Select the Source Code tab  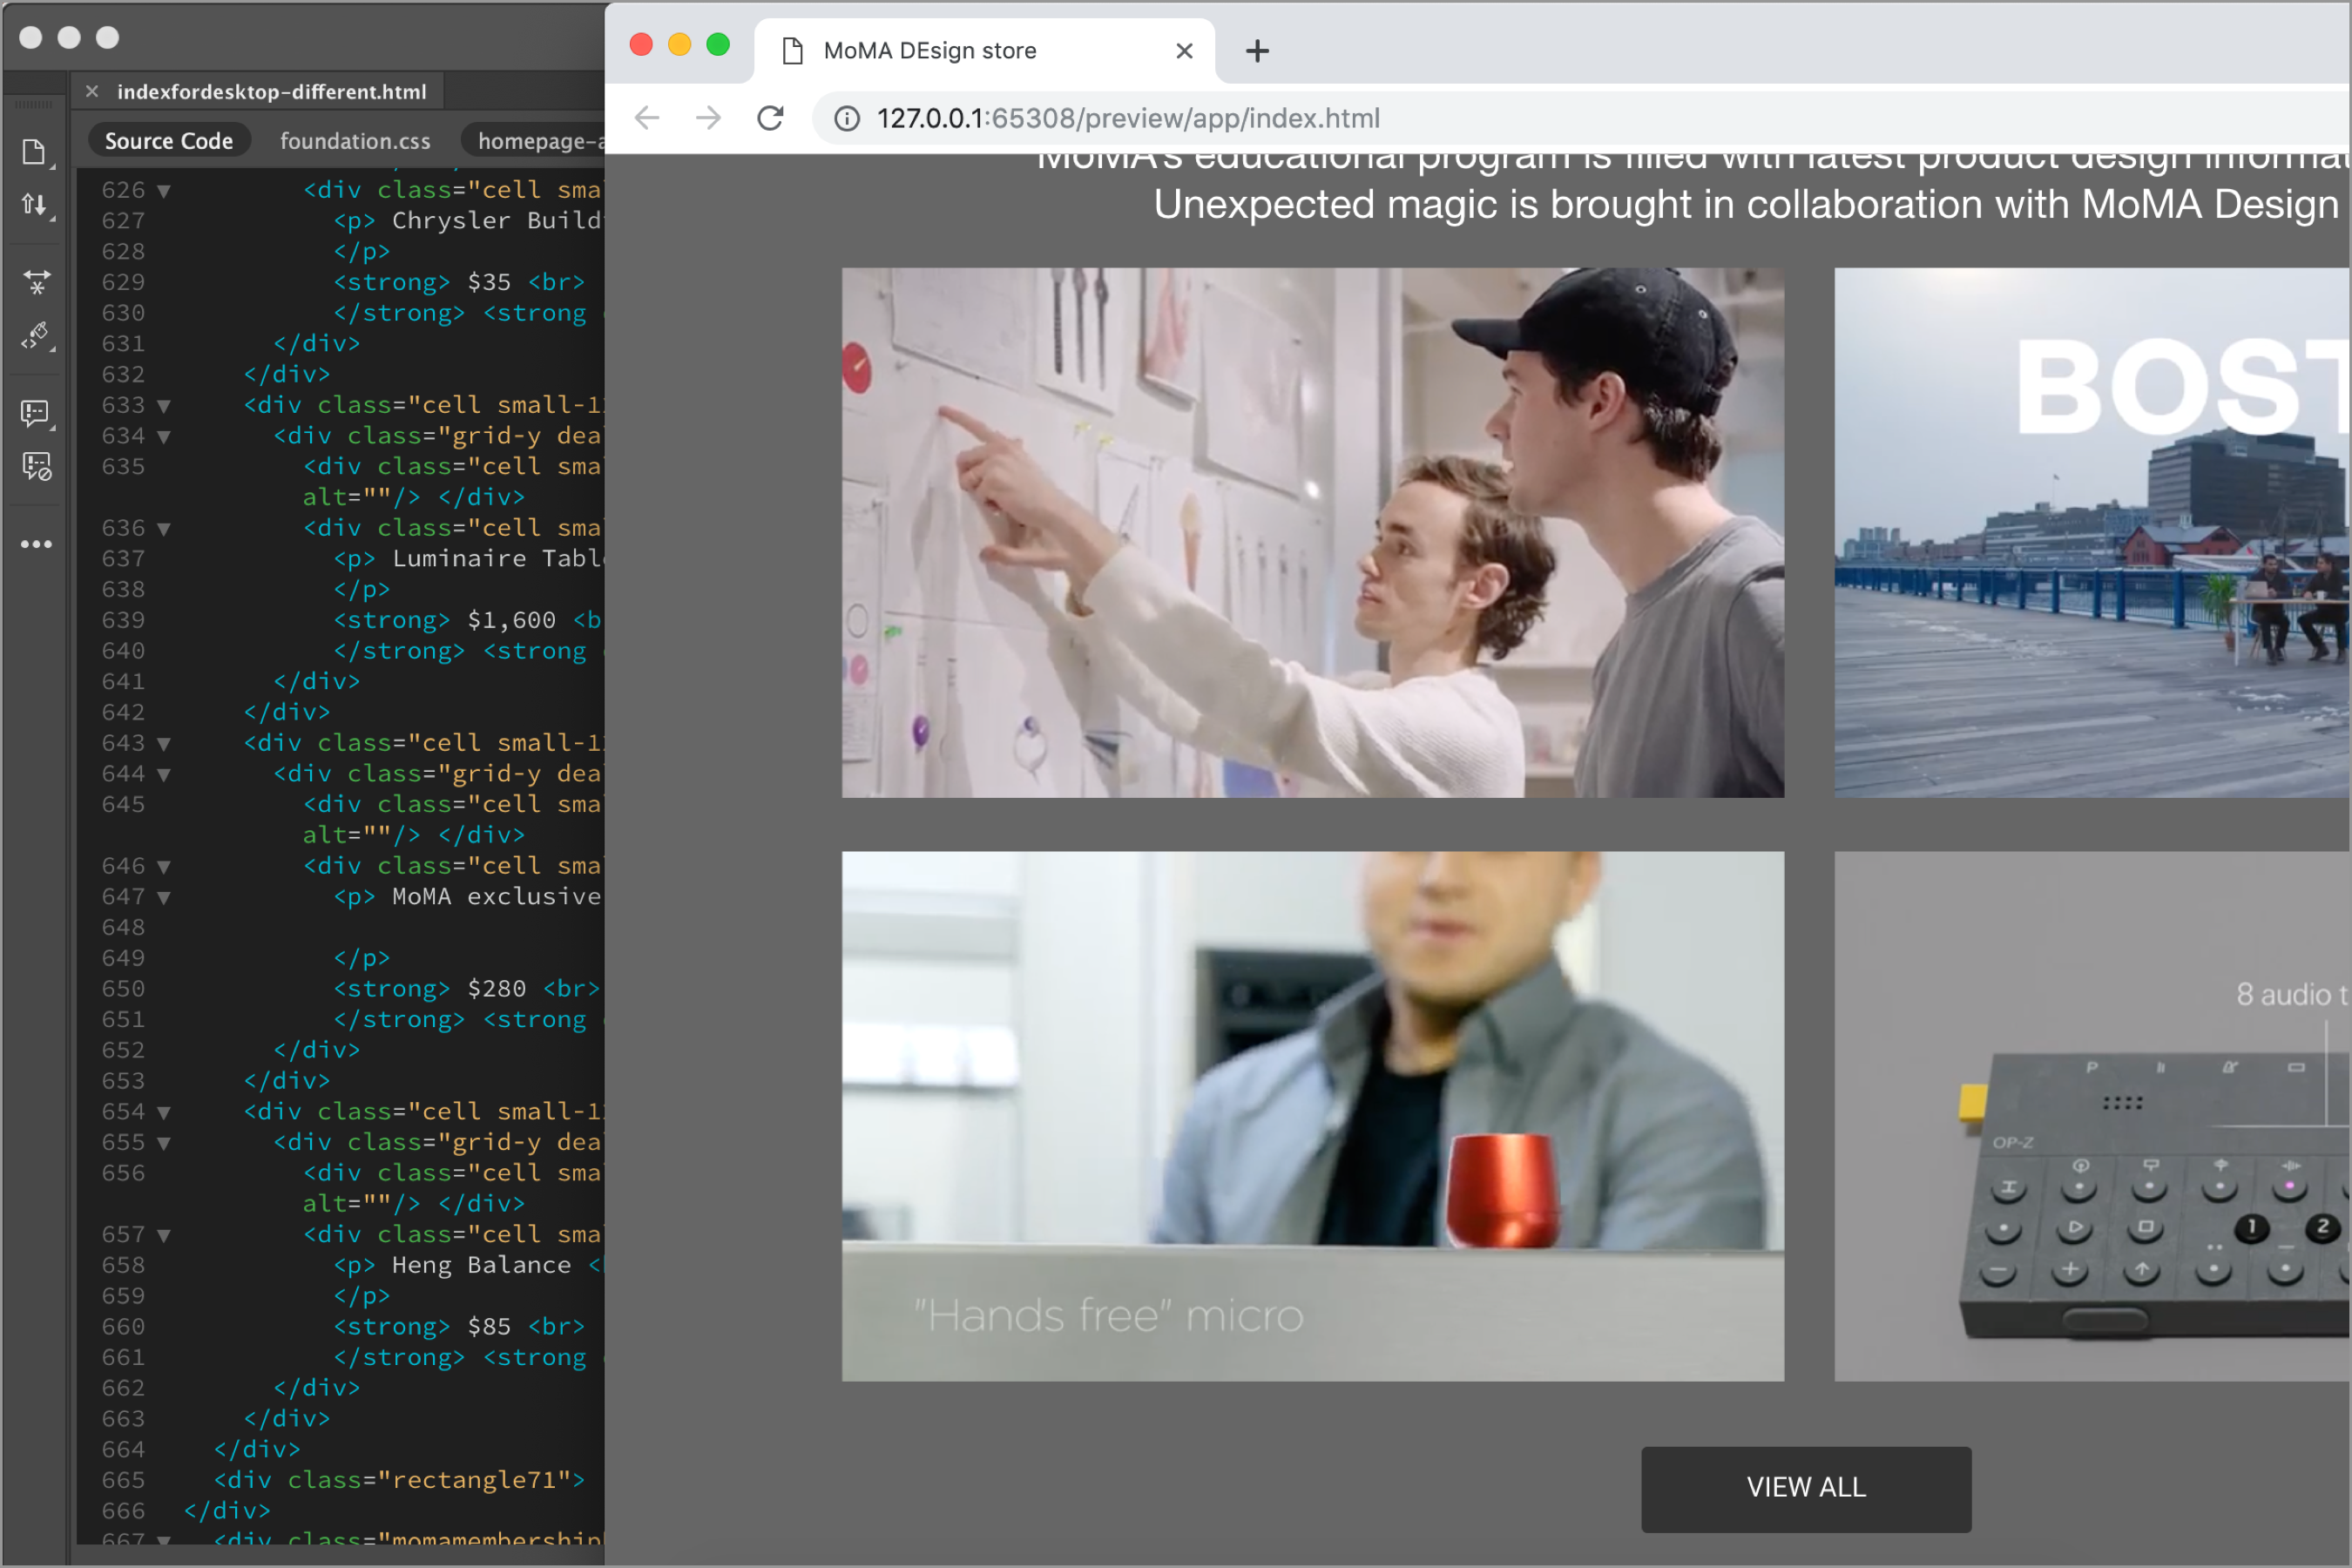[168, 141]
